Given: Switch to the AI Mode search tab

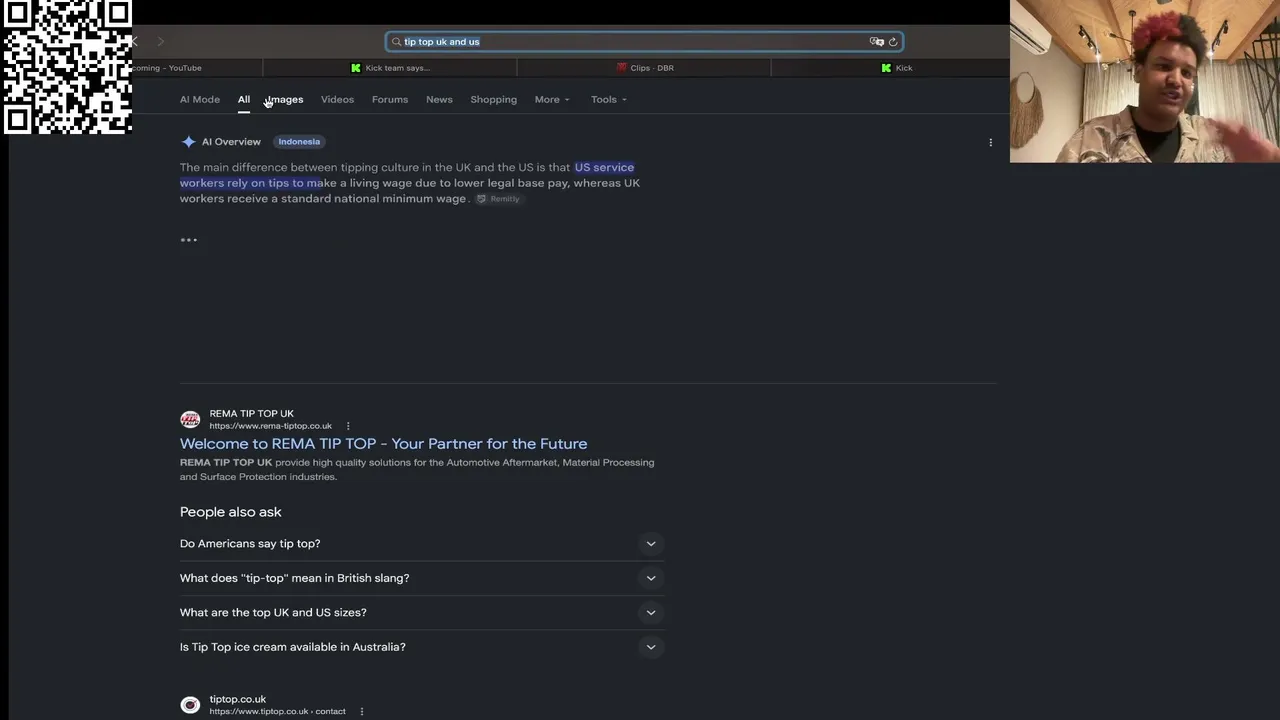Looking at the screenshot, I should [x=200, y=100].
